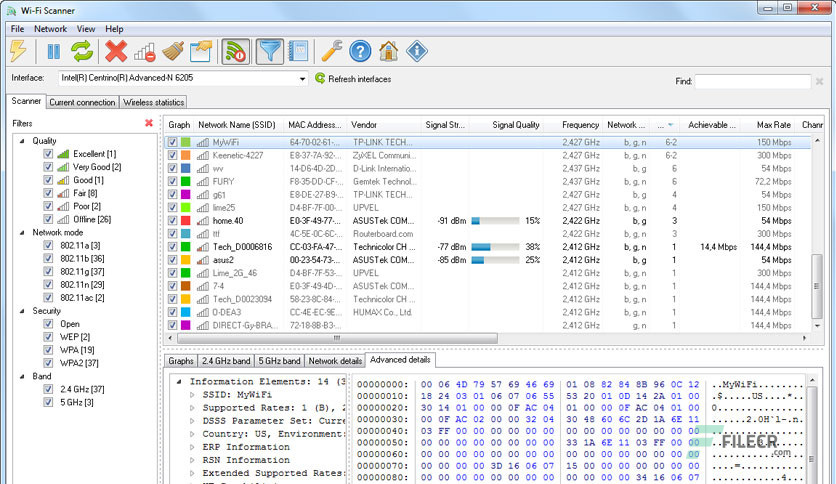Click the Poor quality signal bars icon
The height and width of the screenshot is (484, 836).
point(63,206)
